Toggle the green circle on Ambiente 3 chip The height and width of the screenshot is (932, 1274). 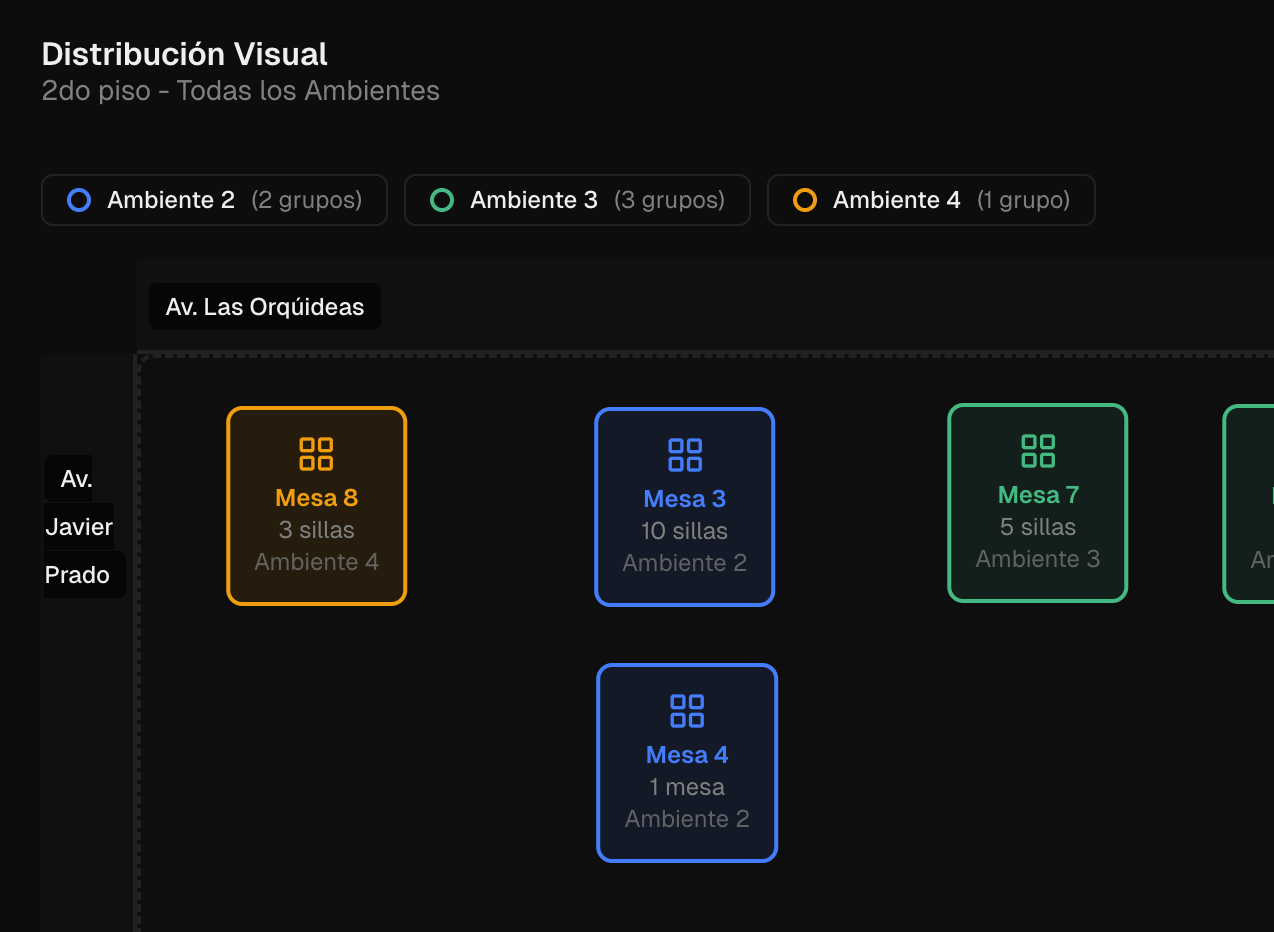442,199
